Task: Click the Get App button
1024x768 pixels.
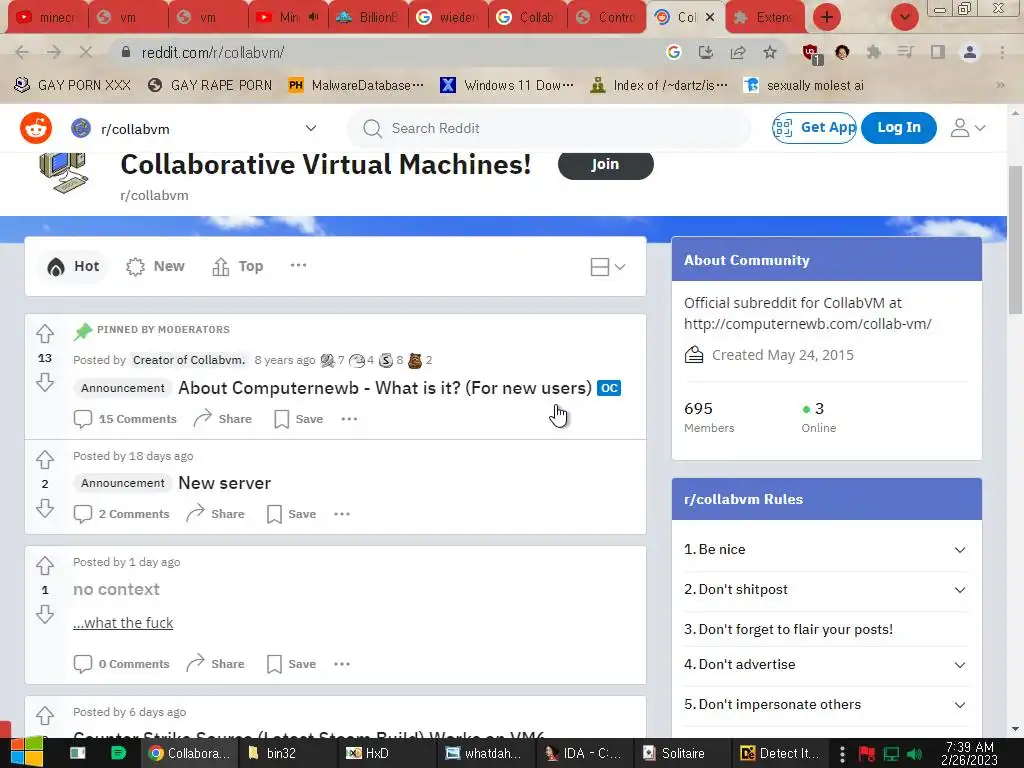Action: (814, 127)
